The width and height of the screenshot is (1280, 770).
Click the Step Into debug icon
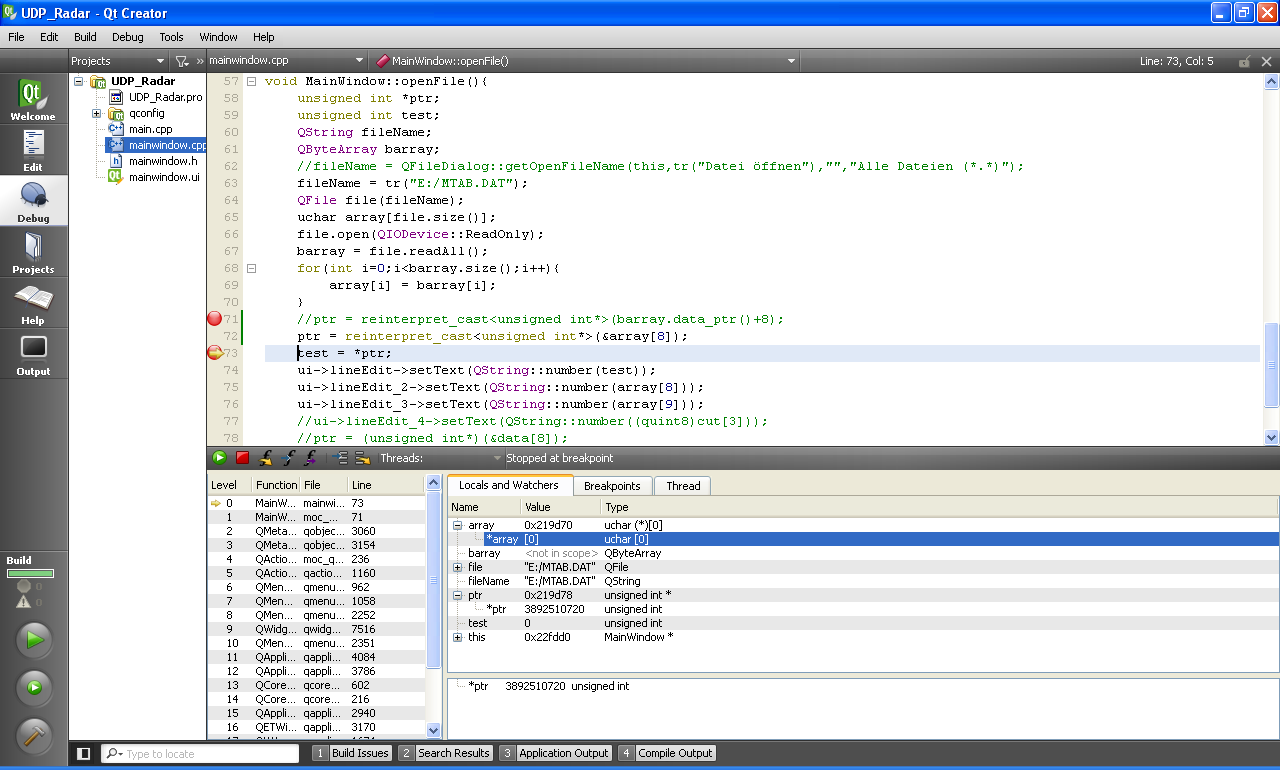[288, 458]
